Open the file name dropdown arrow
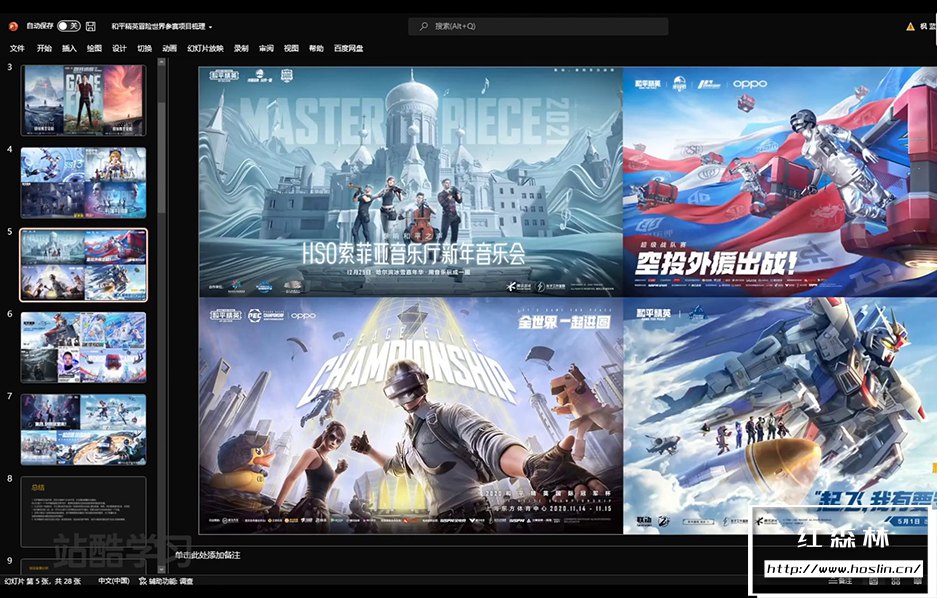 210,27
